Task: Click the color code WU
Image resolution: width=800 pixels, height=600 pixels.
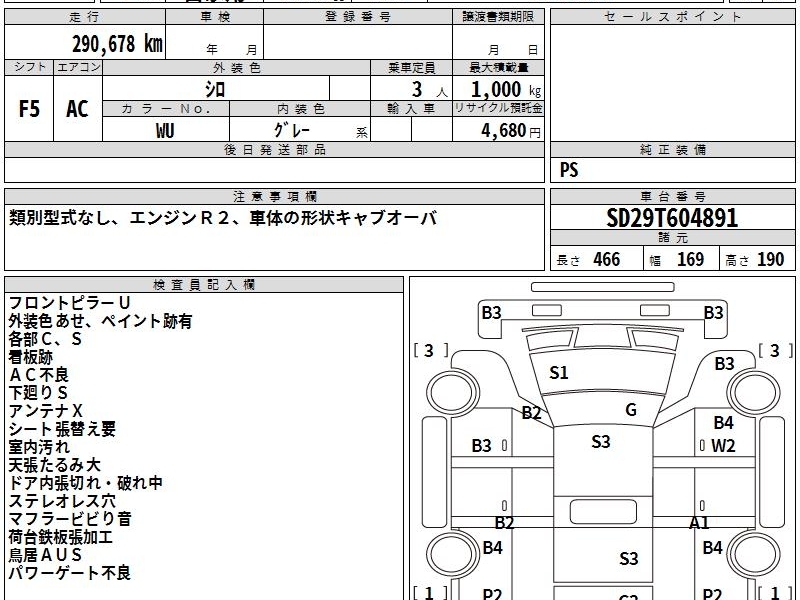Action: [x=165, y=131]
